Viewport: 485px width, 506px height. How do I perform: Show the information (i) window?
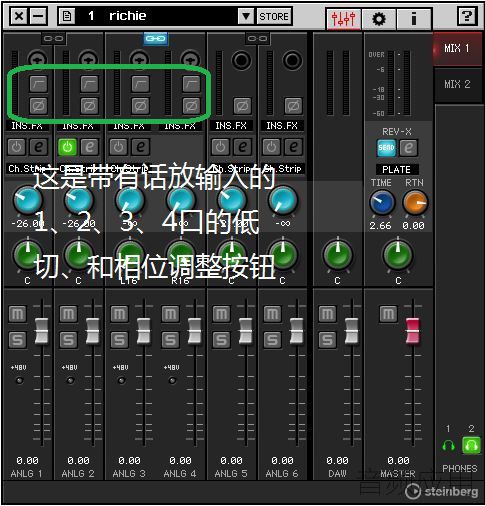click(414, 19)
